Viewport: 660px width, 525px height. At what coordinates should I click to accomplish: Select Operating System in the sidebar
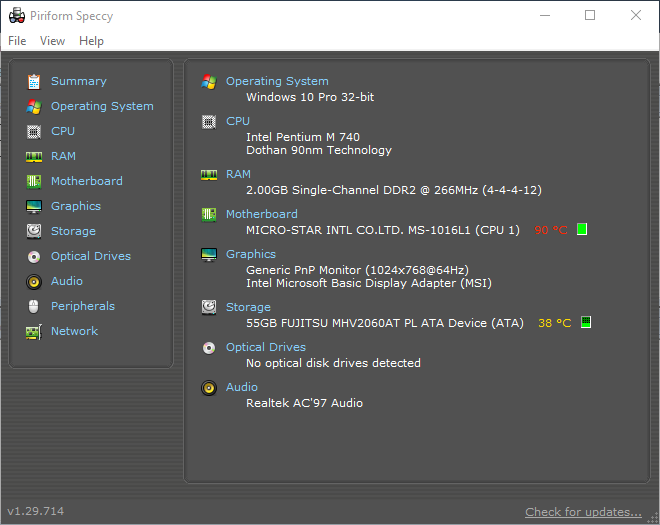pos(102,106)
